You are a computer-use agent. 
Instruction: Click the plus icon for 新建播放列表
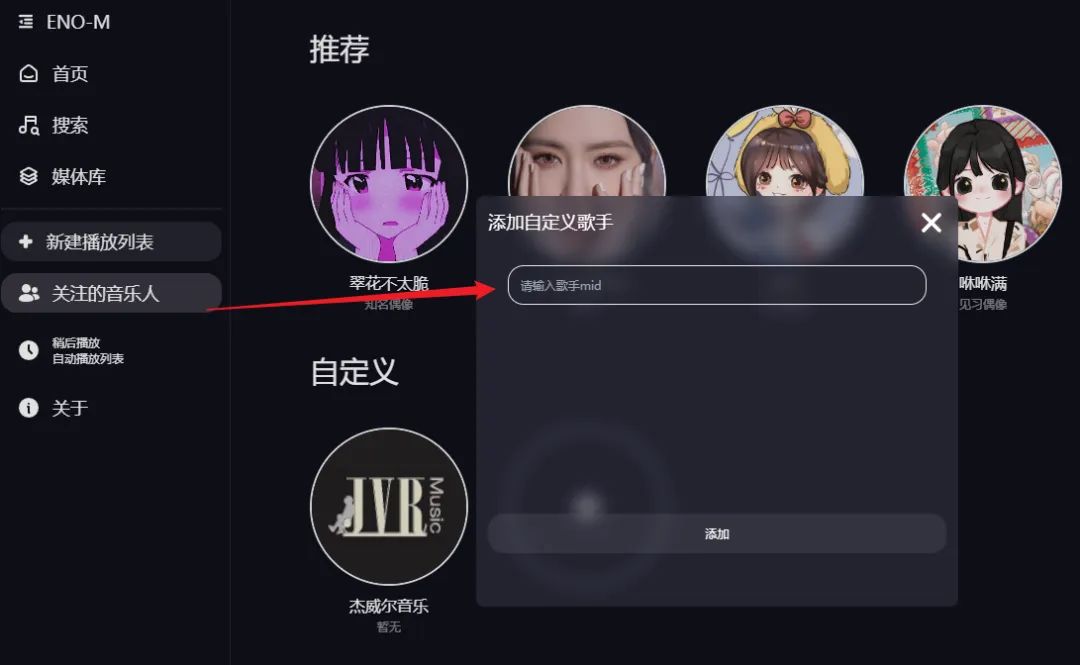(x=26, y=241)
